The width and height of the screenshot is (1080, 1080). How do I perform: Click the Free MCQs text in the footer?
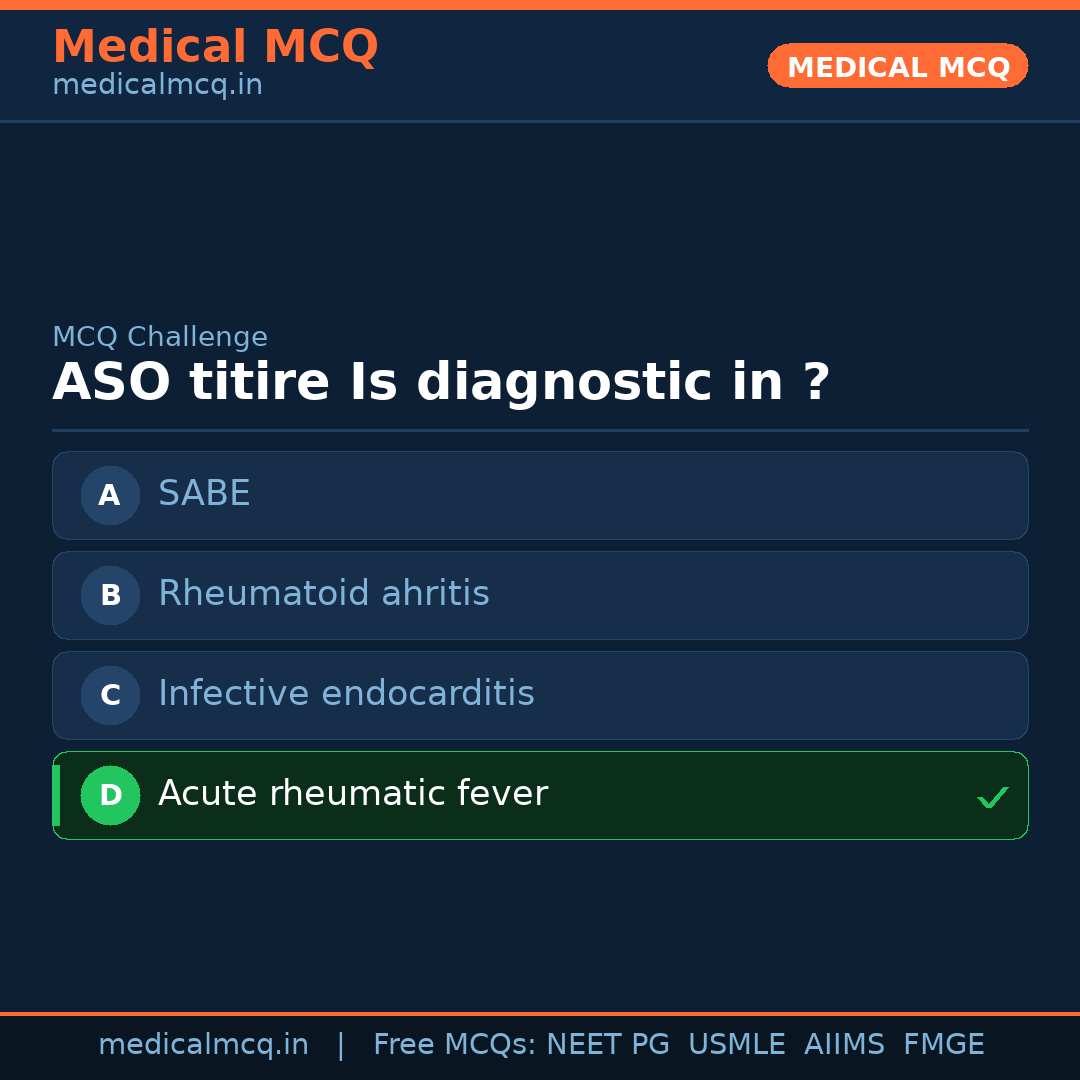coord(455,1045)
